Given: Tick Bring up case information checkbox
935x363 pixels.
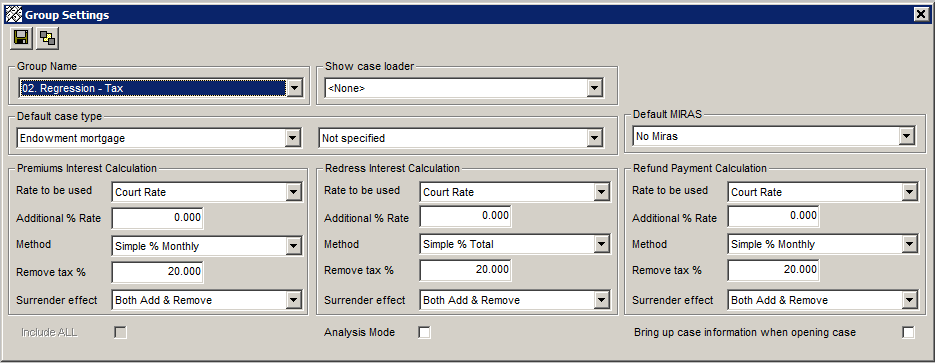Looking at the screenshot, I should coord(908,333).
